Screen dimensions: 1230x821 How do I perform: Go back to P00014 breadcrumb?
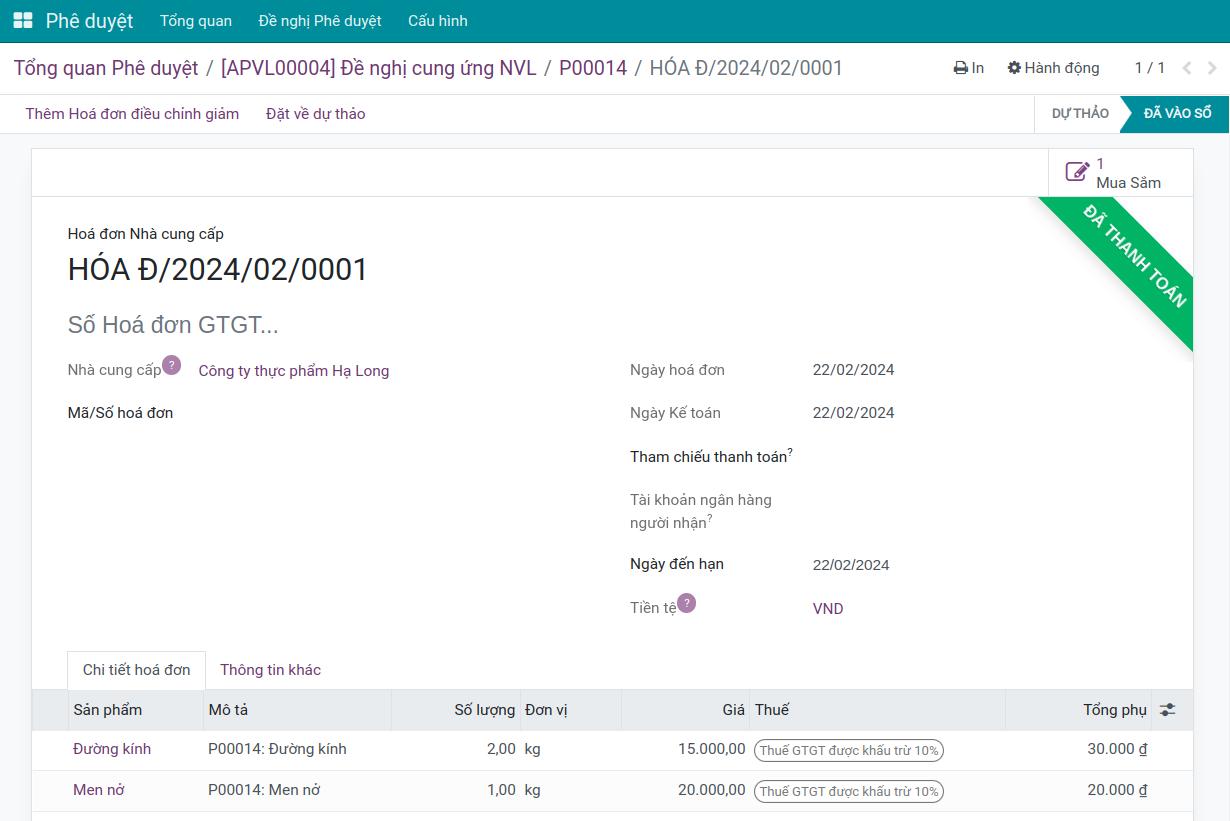point(593,68)
